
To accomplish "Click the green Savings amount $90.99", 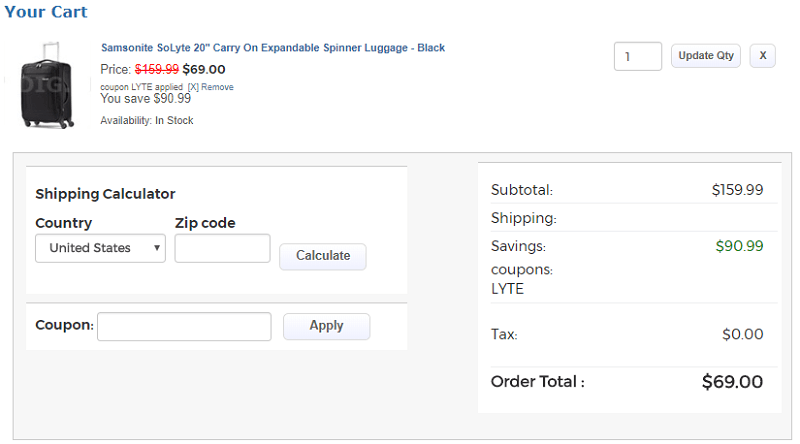I will (739, 246).
